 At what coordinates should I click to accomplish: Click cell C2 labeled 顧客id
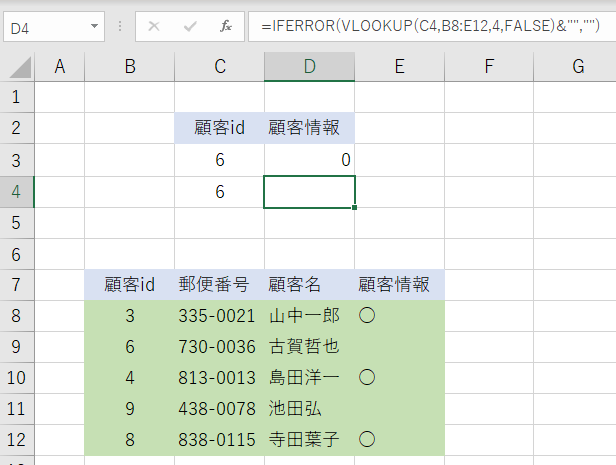(x=220, y=128)
